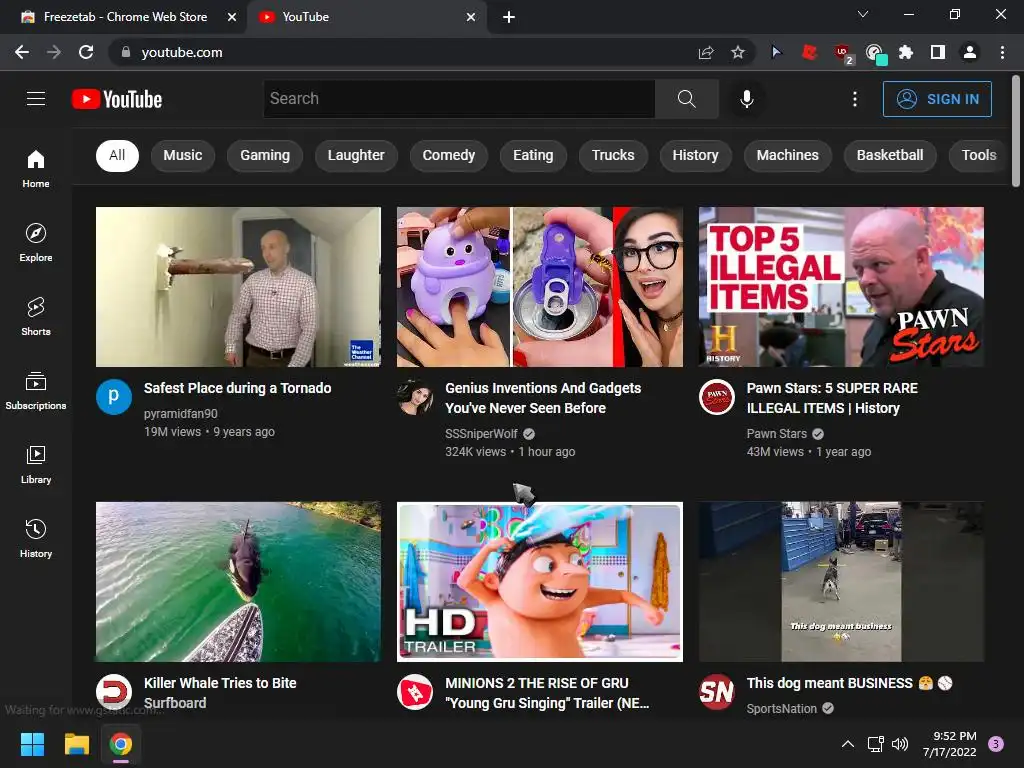1024x768 pixels.
Task: Open pyramidfan90 channel avatar
Action: tap(114, 396)
